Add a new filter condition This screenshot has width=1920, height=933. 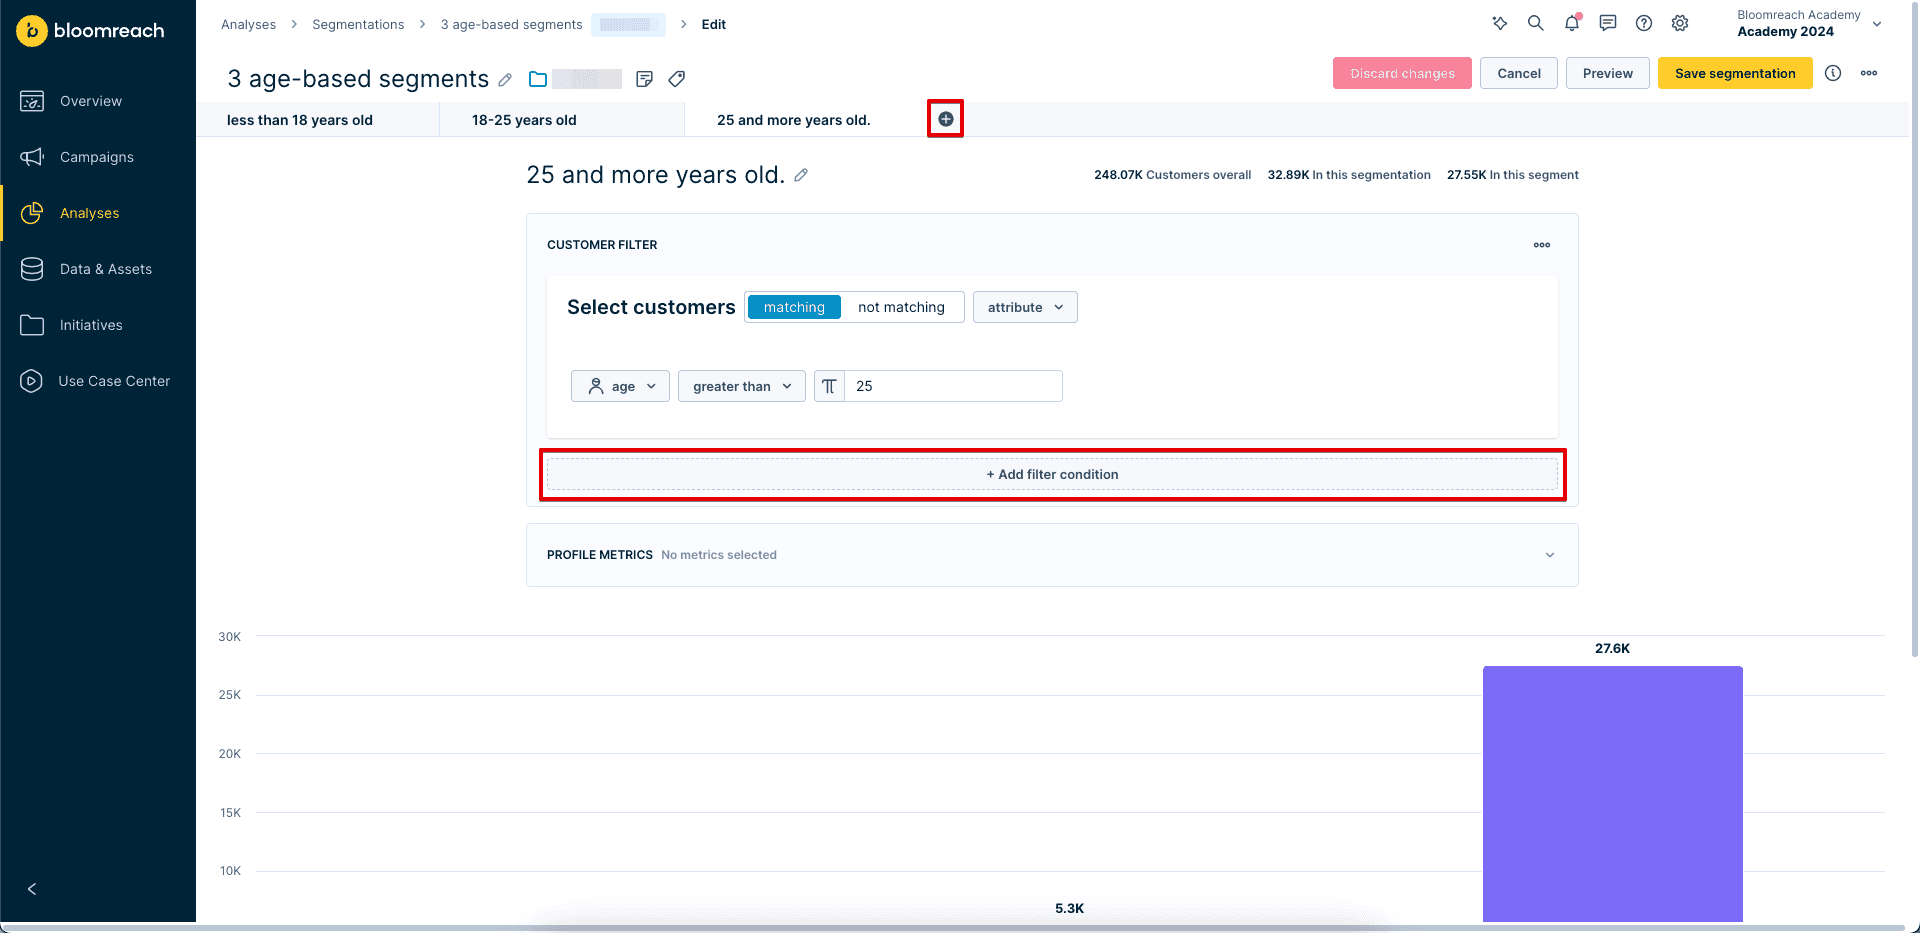(x=1052, y=474)
